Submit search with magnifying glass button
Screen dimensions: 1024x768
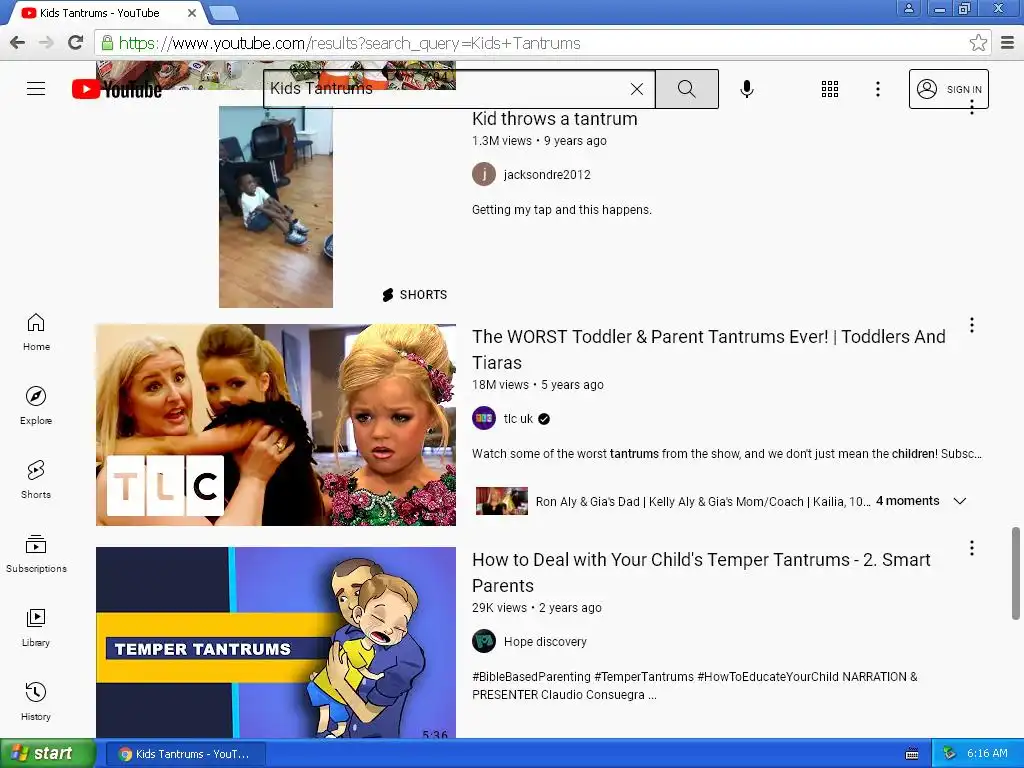(686, 89)
